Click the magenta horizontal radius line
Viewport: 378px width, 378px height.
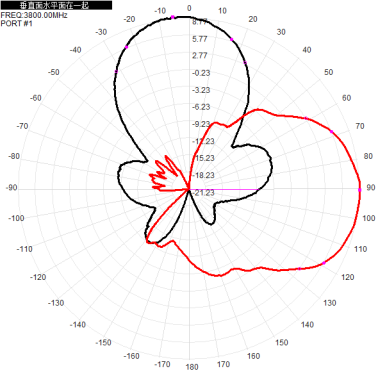[224, 189]
